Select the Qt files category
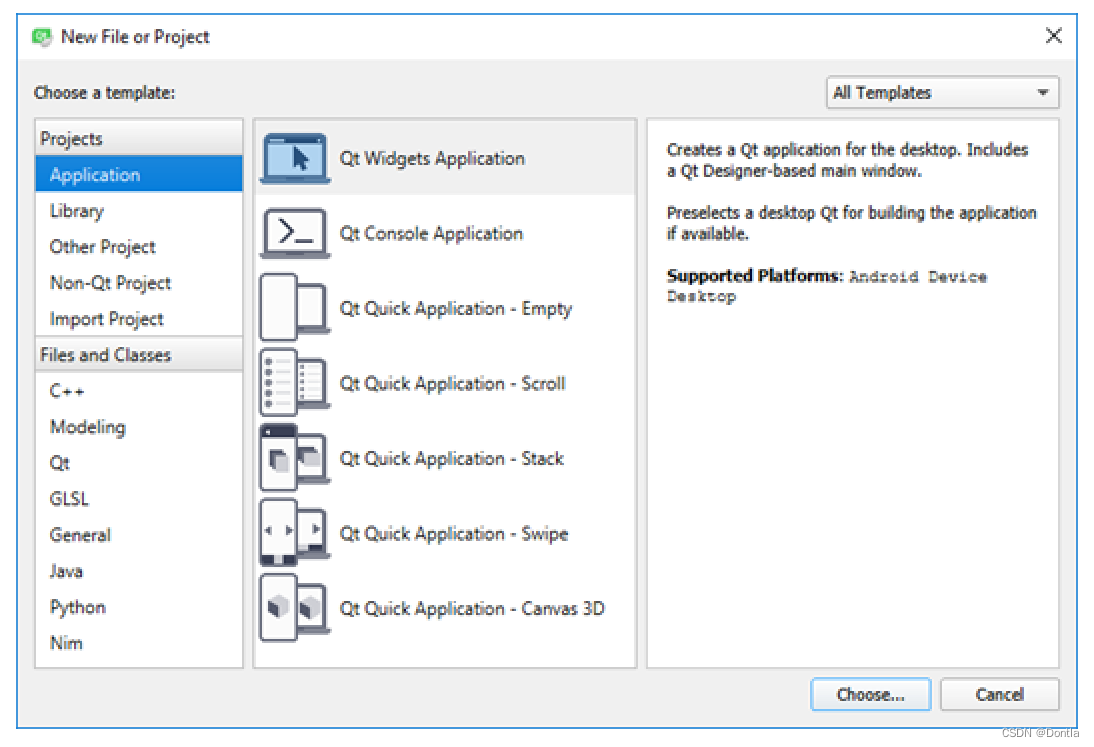Viewport: 1094px width, 747px height. point(139,463)
